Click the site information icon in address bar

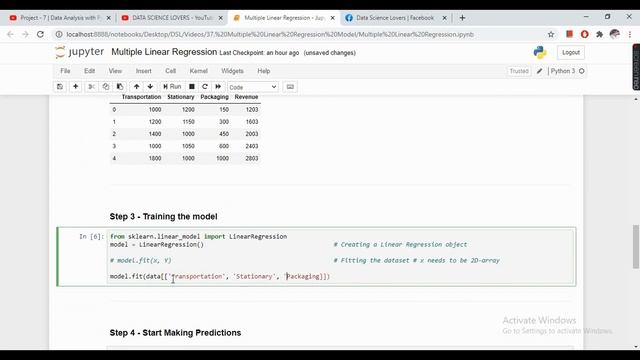pos(59,34)
